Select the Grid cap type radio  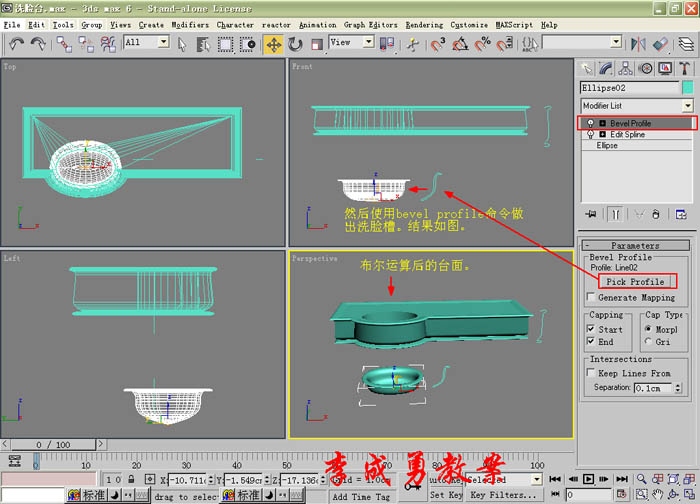[x=648, y=342]
